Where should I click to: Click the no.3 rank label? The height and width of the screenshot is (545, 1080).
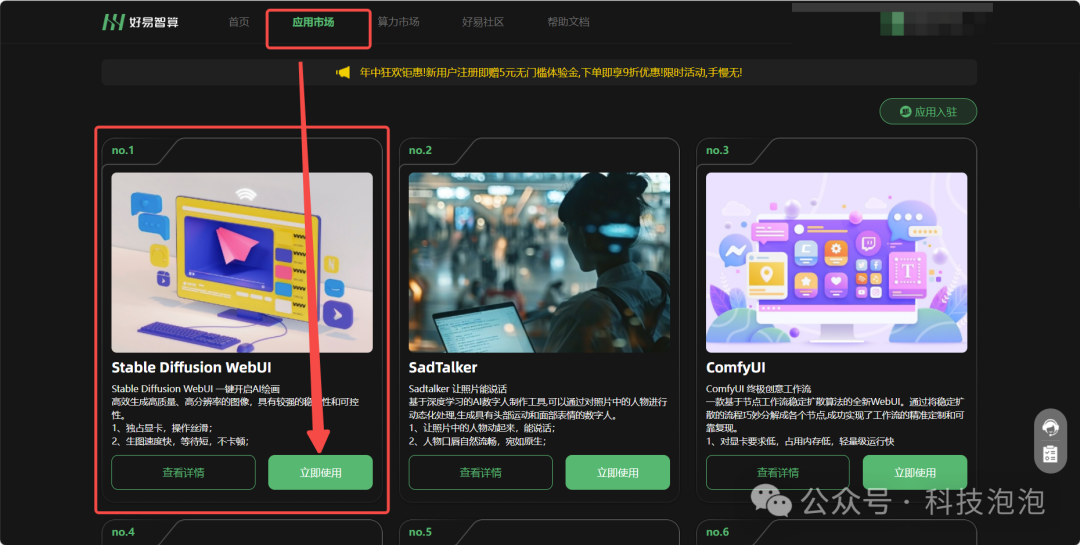pos(717,150)
